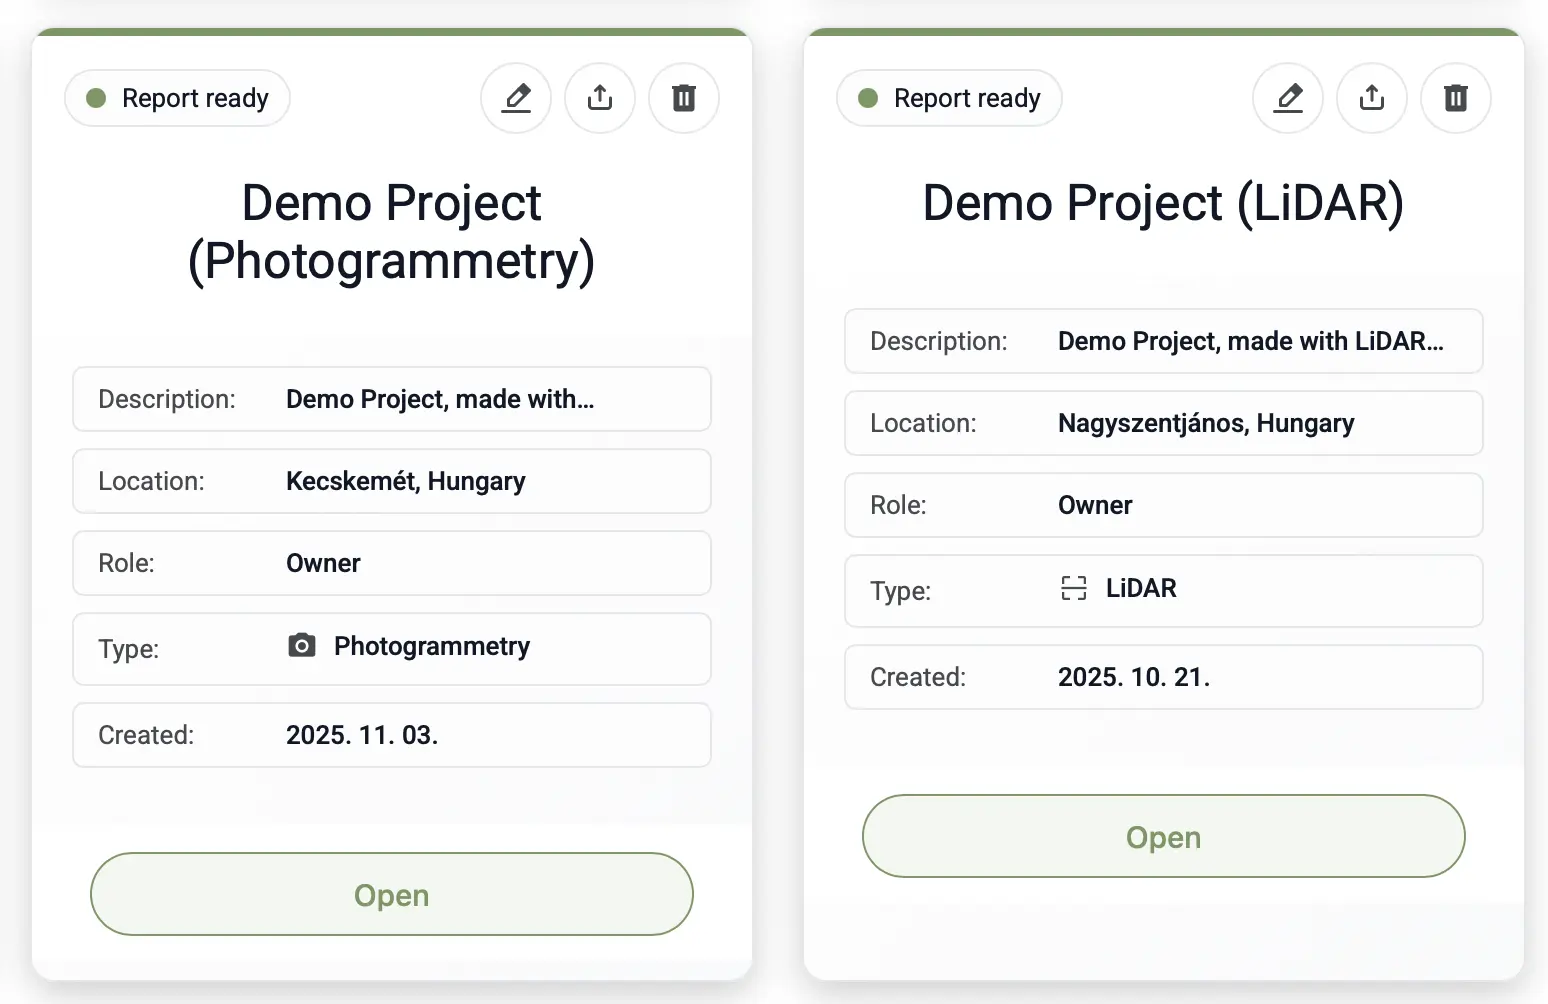Click the Demo Project (LiDAR) title
Viewport: 1548px width, 1004px height.
1164,203
